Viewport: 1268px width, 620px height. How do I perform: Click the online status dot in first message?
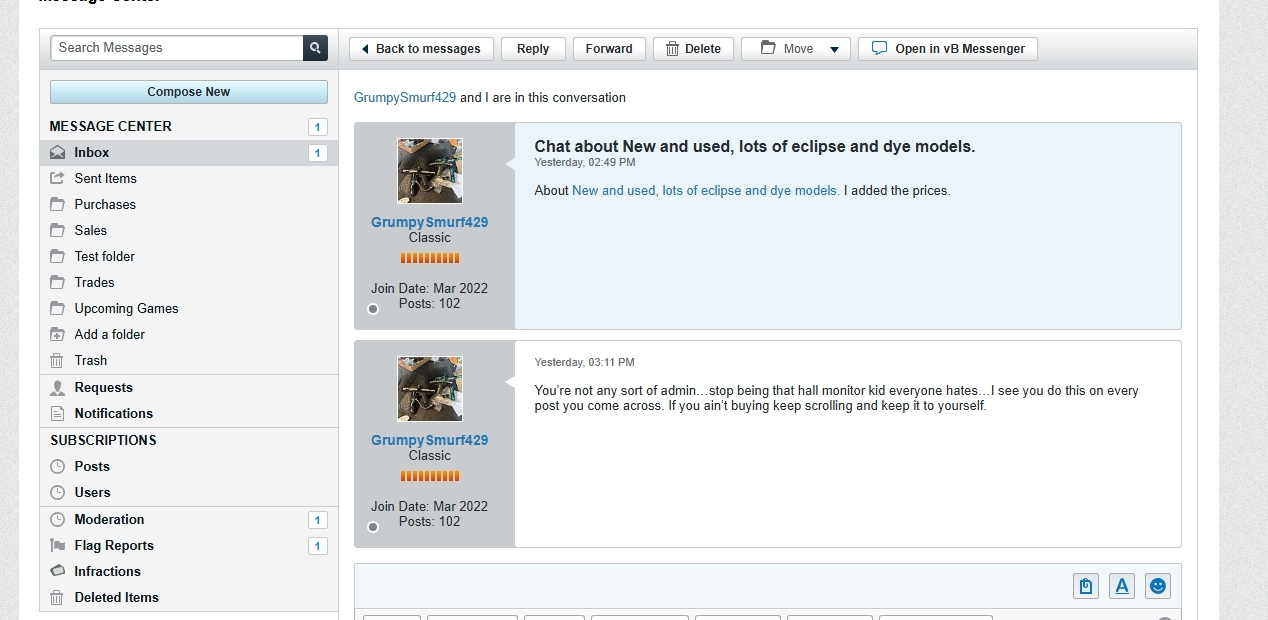(373, 309)
